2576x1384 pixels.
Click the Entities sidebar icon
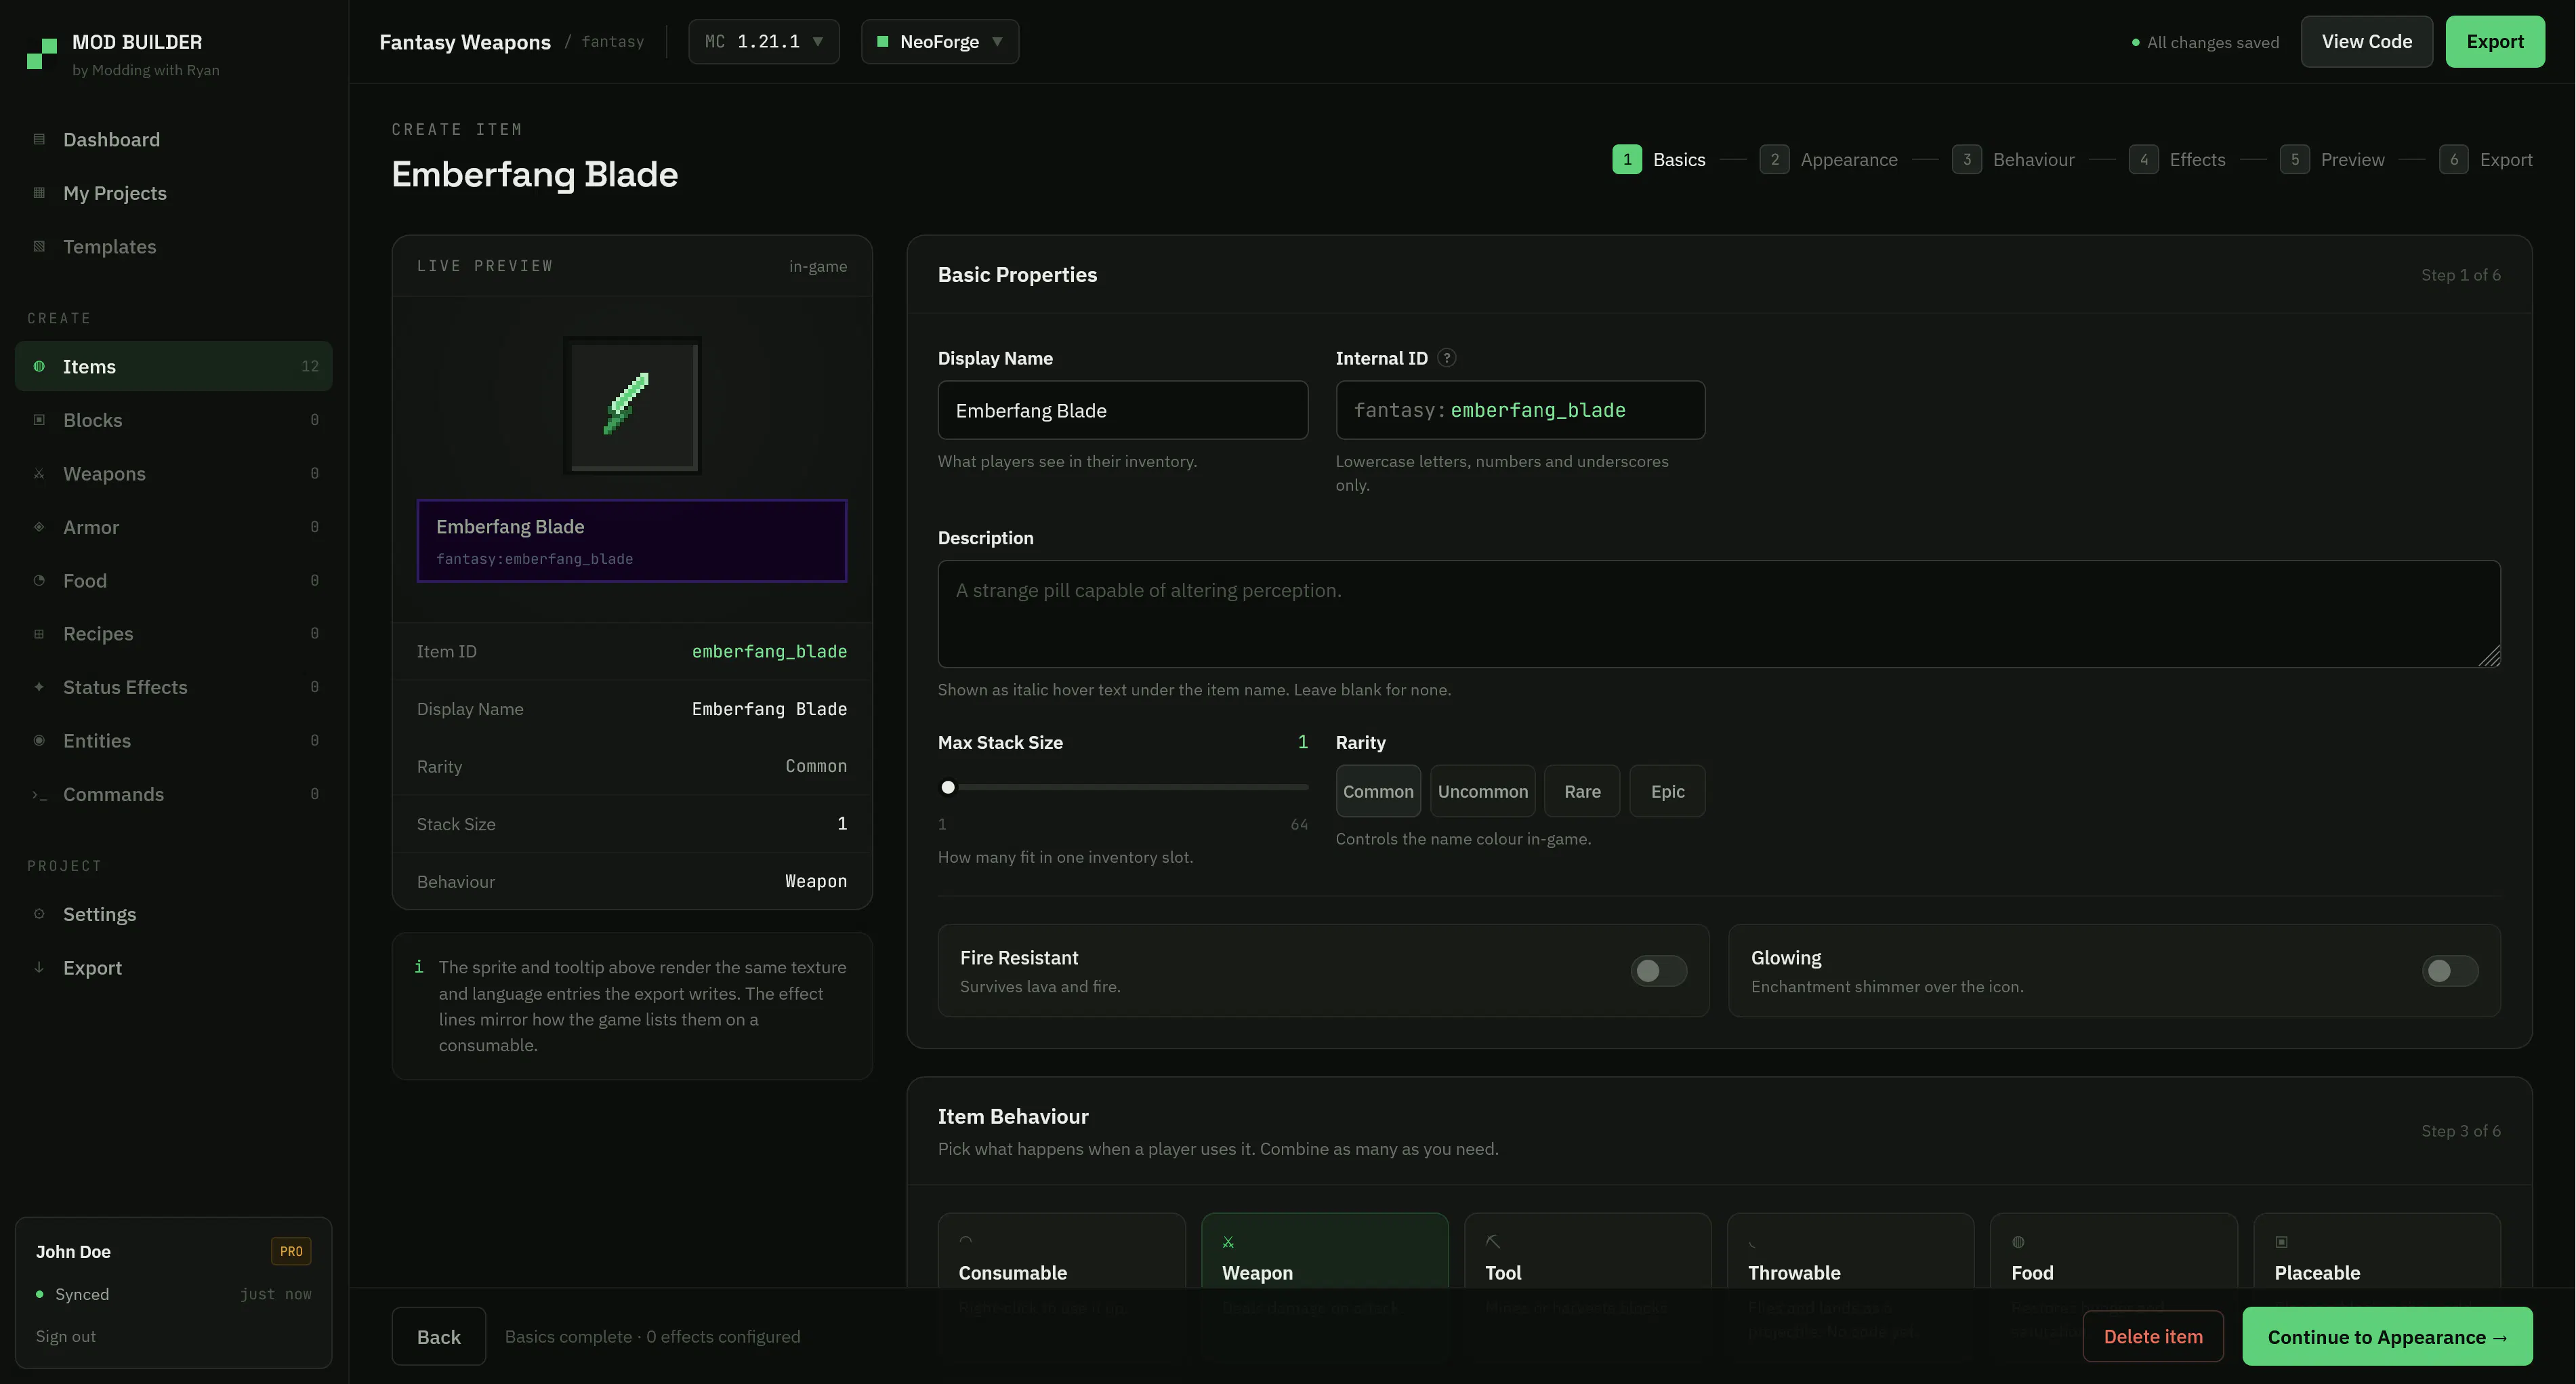click(x=39, y=740)
